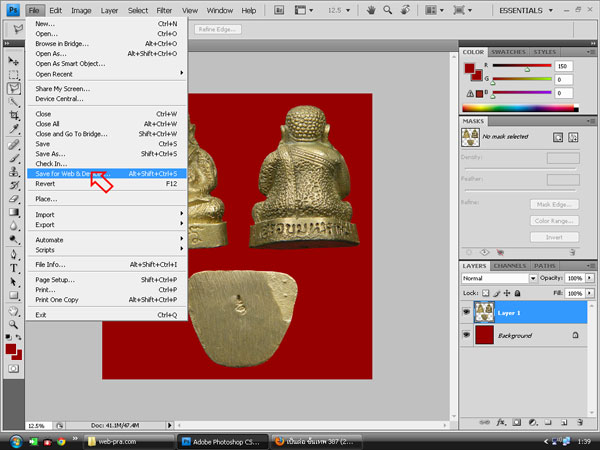Open the Fill slider arrow
Viewport: 600px width, 450px height.
[x=590, y=293]
